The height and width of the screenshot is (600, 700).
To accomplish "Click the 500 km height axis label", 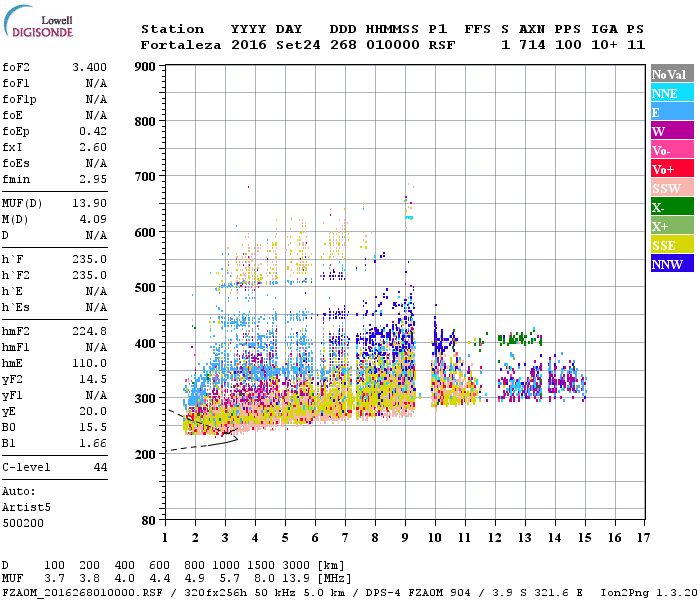I will [145, 288].
